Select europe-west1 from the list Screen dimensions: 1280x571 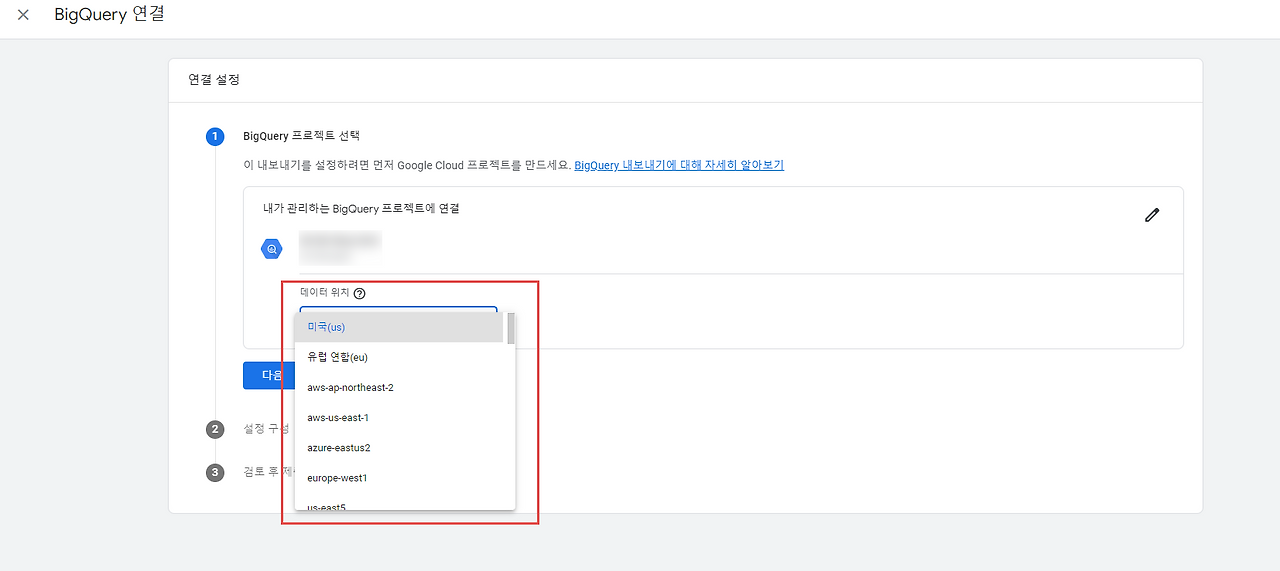click(400, 477)
